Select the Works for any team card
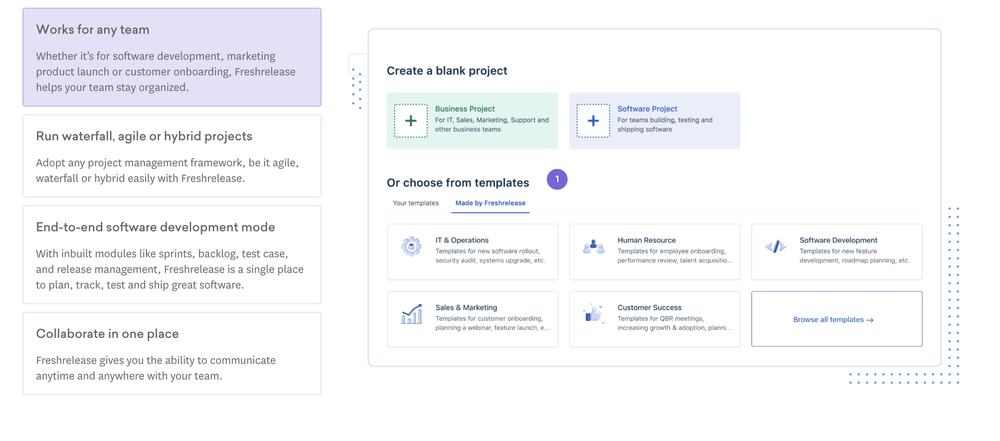 [x=172, y=57]
